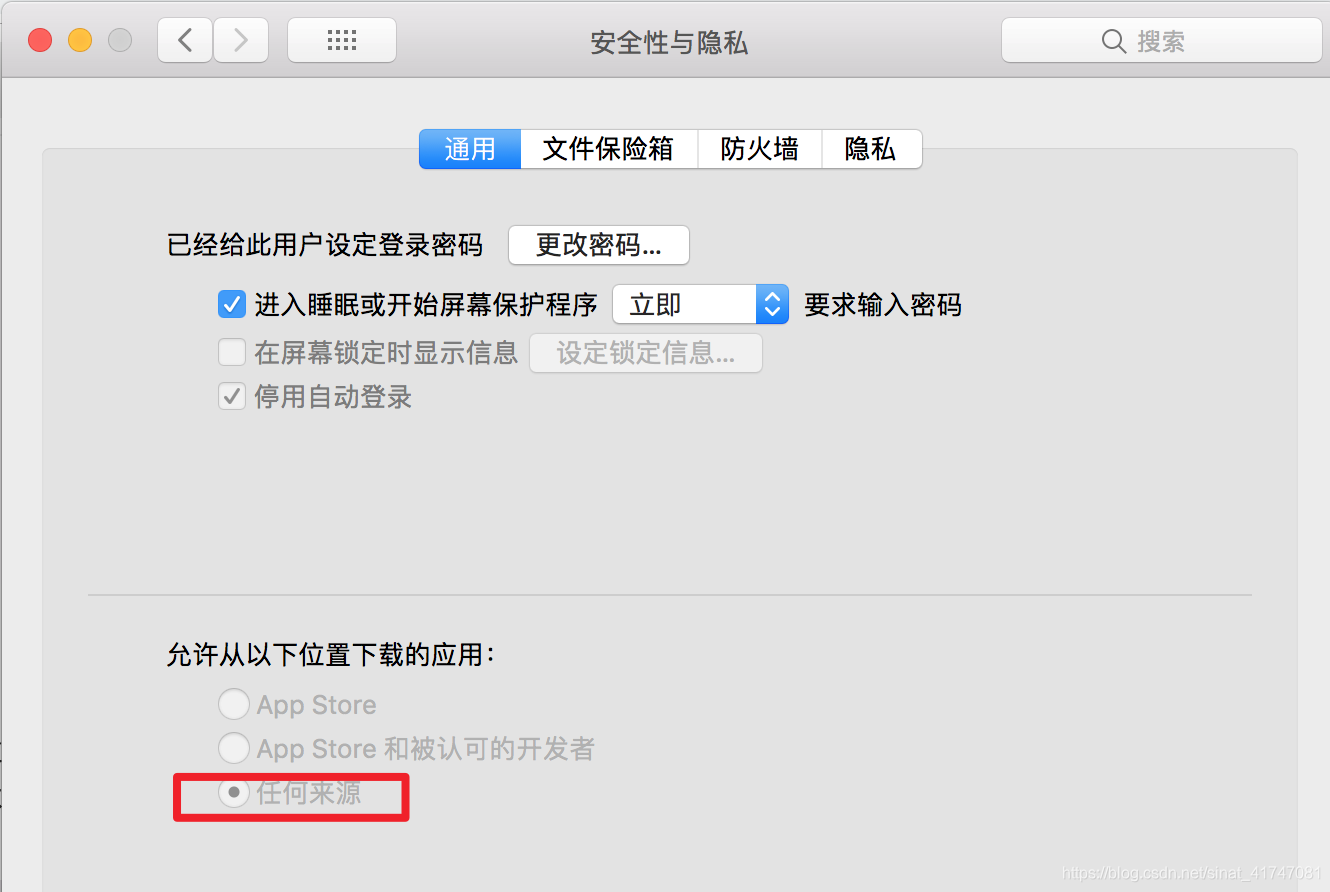Image resolution: width=1330 pixels, height=892 pixels.
Task: Click the red close window button
Action: [x=40, y=41]
